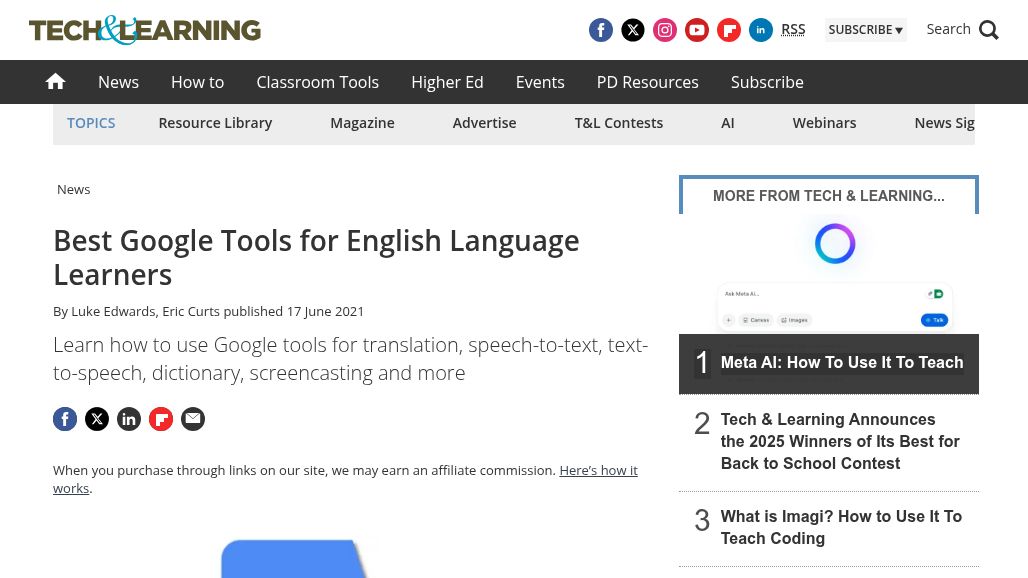
Task: Share article on Facebook below the summary
Action: 65,419
